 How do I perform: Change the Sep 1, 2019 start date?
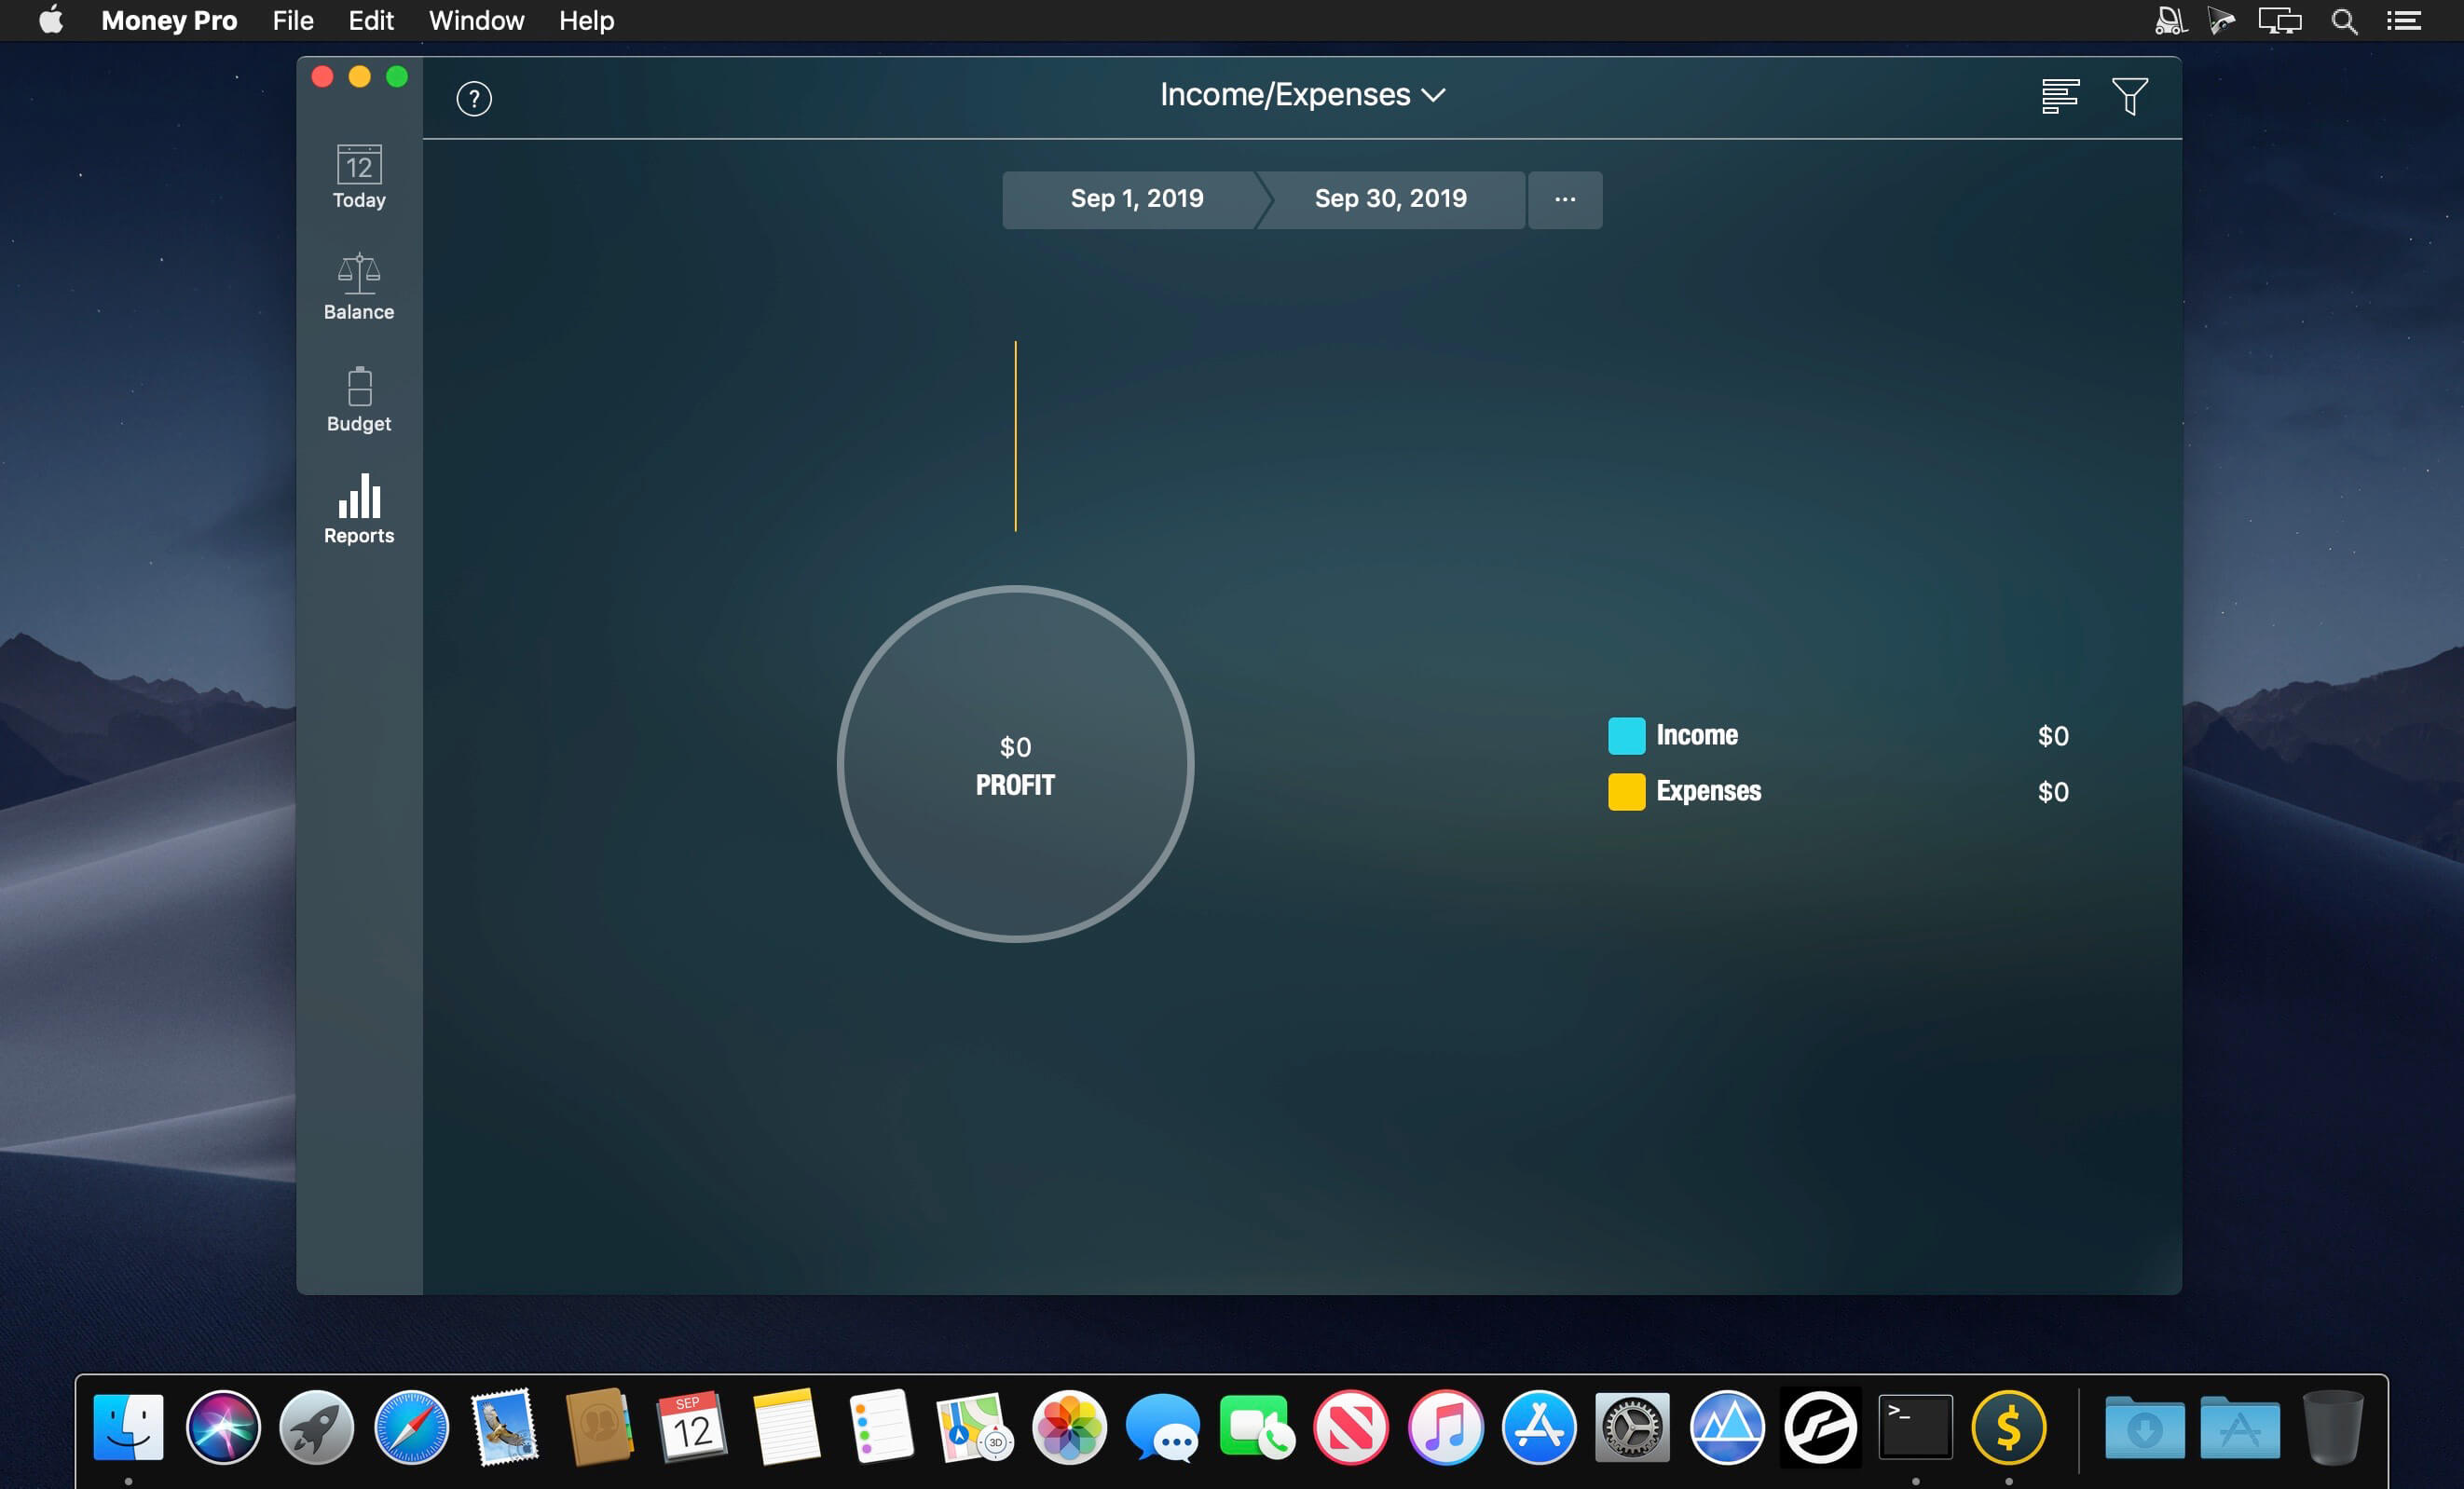coord(1136,199)
